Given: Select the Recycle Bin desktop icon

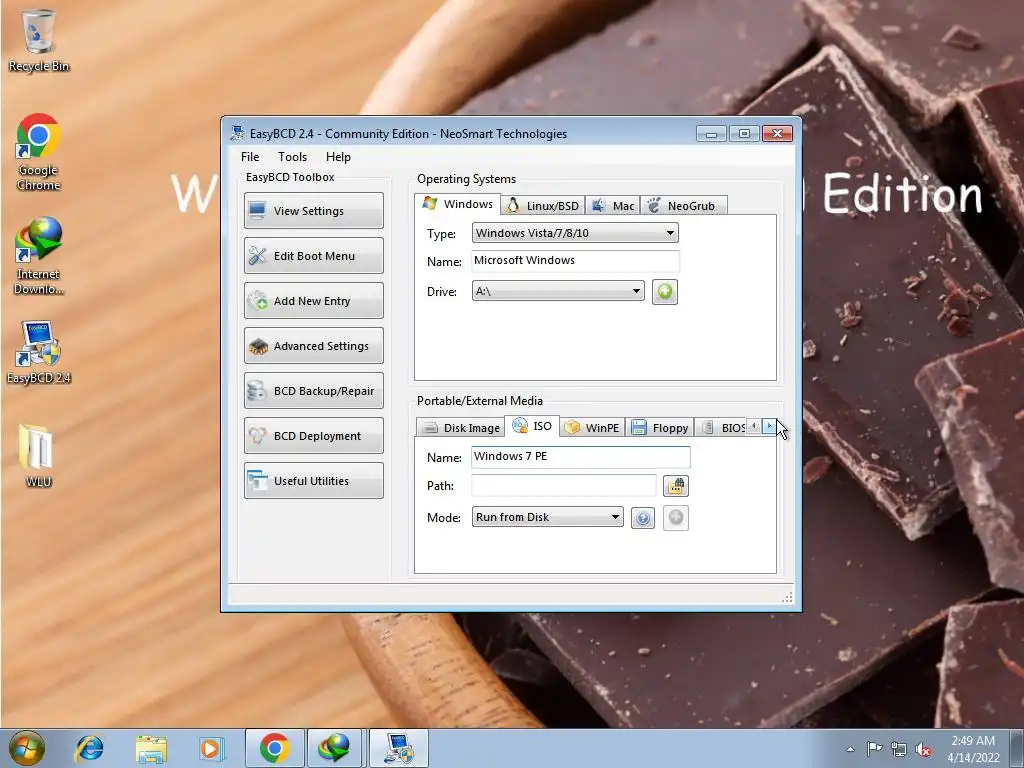Looking at the screenshot, I should pos(39,40).
